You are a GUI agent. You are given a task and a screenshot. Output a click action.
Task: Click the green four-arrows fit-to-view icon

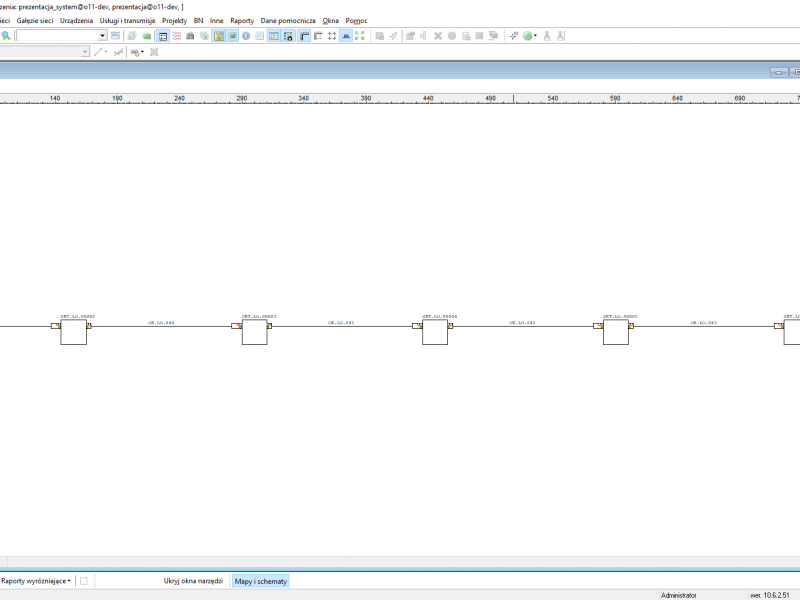[360, 36]
